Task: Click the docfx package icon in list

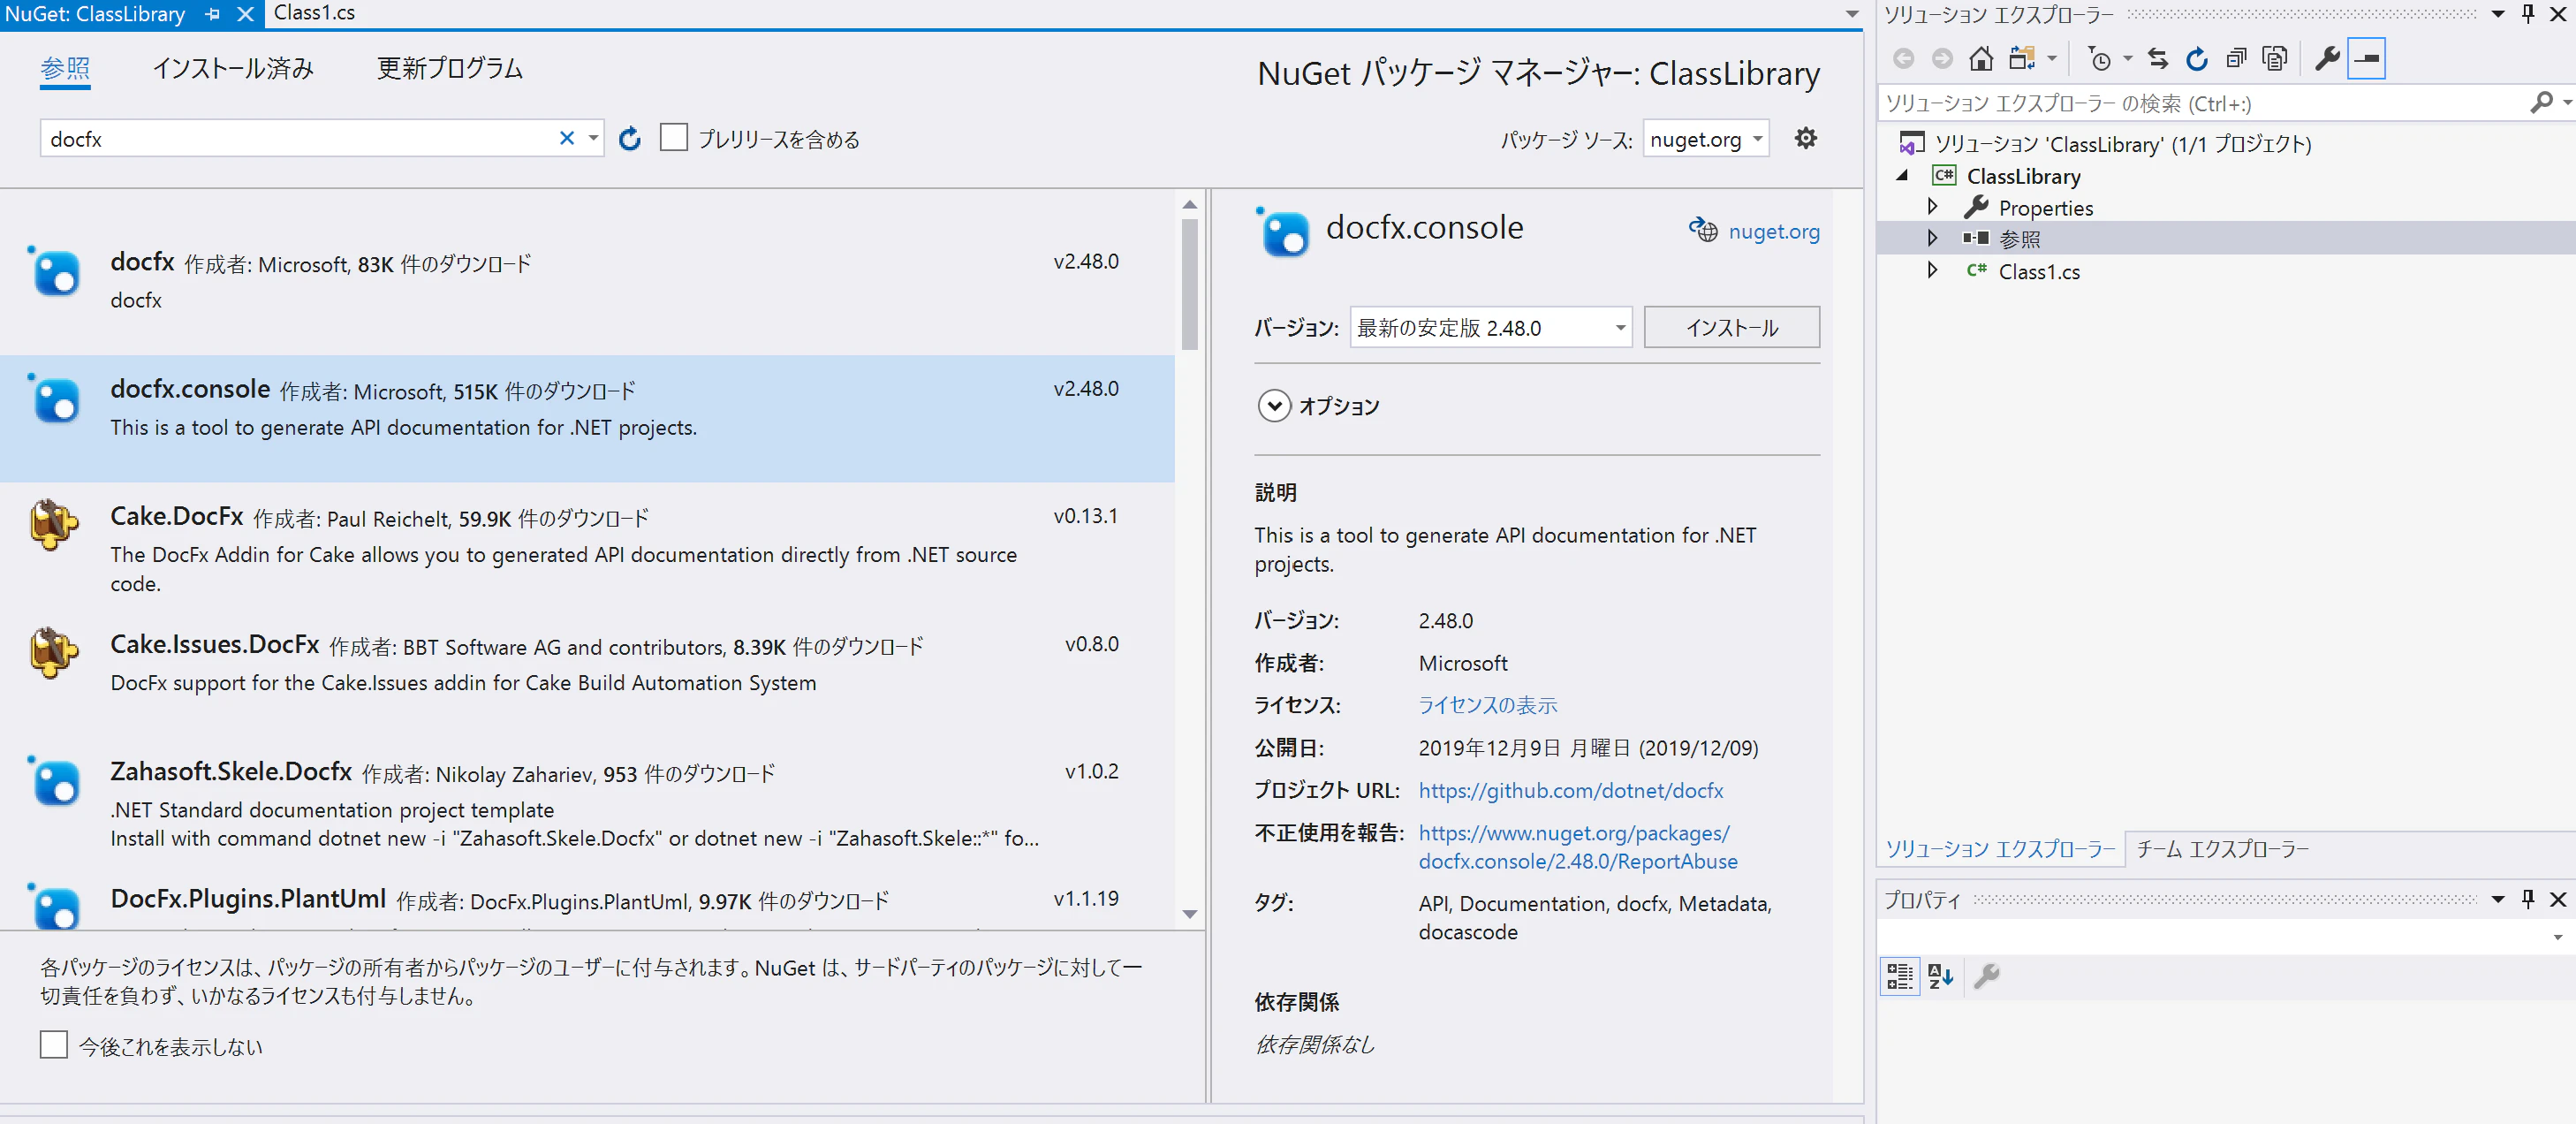Action: tap(55, 272)
